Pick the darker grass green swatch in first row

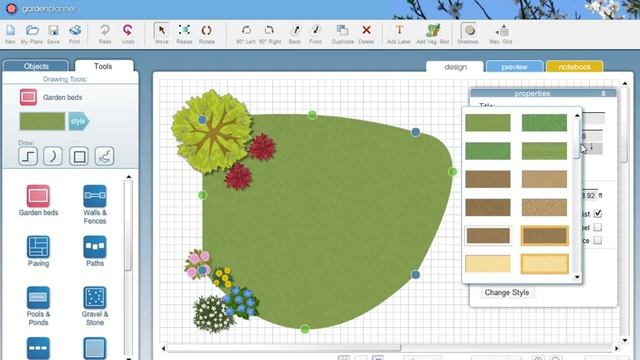544,123
